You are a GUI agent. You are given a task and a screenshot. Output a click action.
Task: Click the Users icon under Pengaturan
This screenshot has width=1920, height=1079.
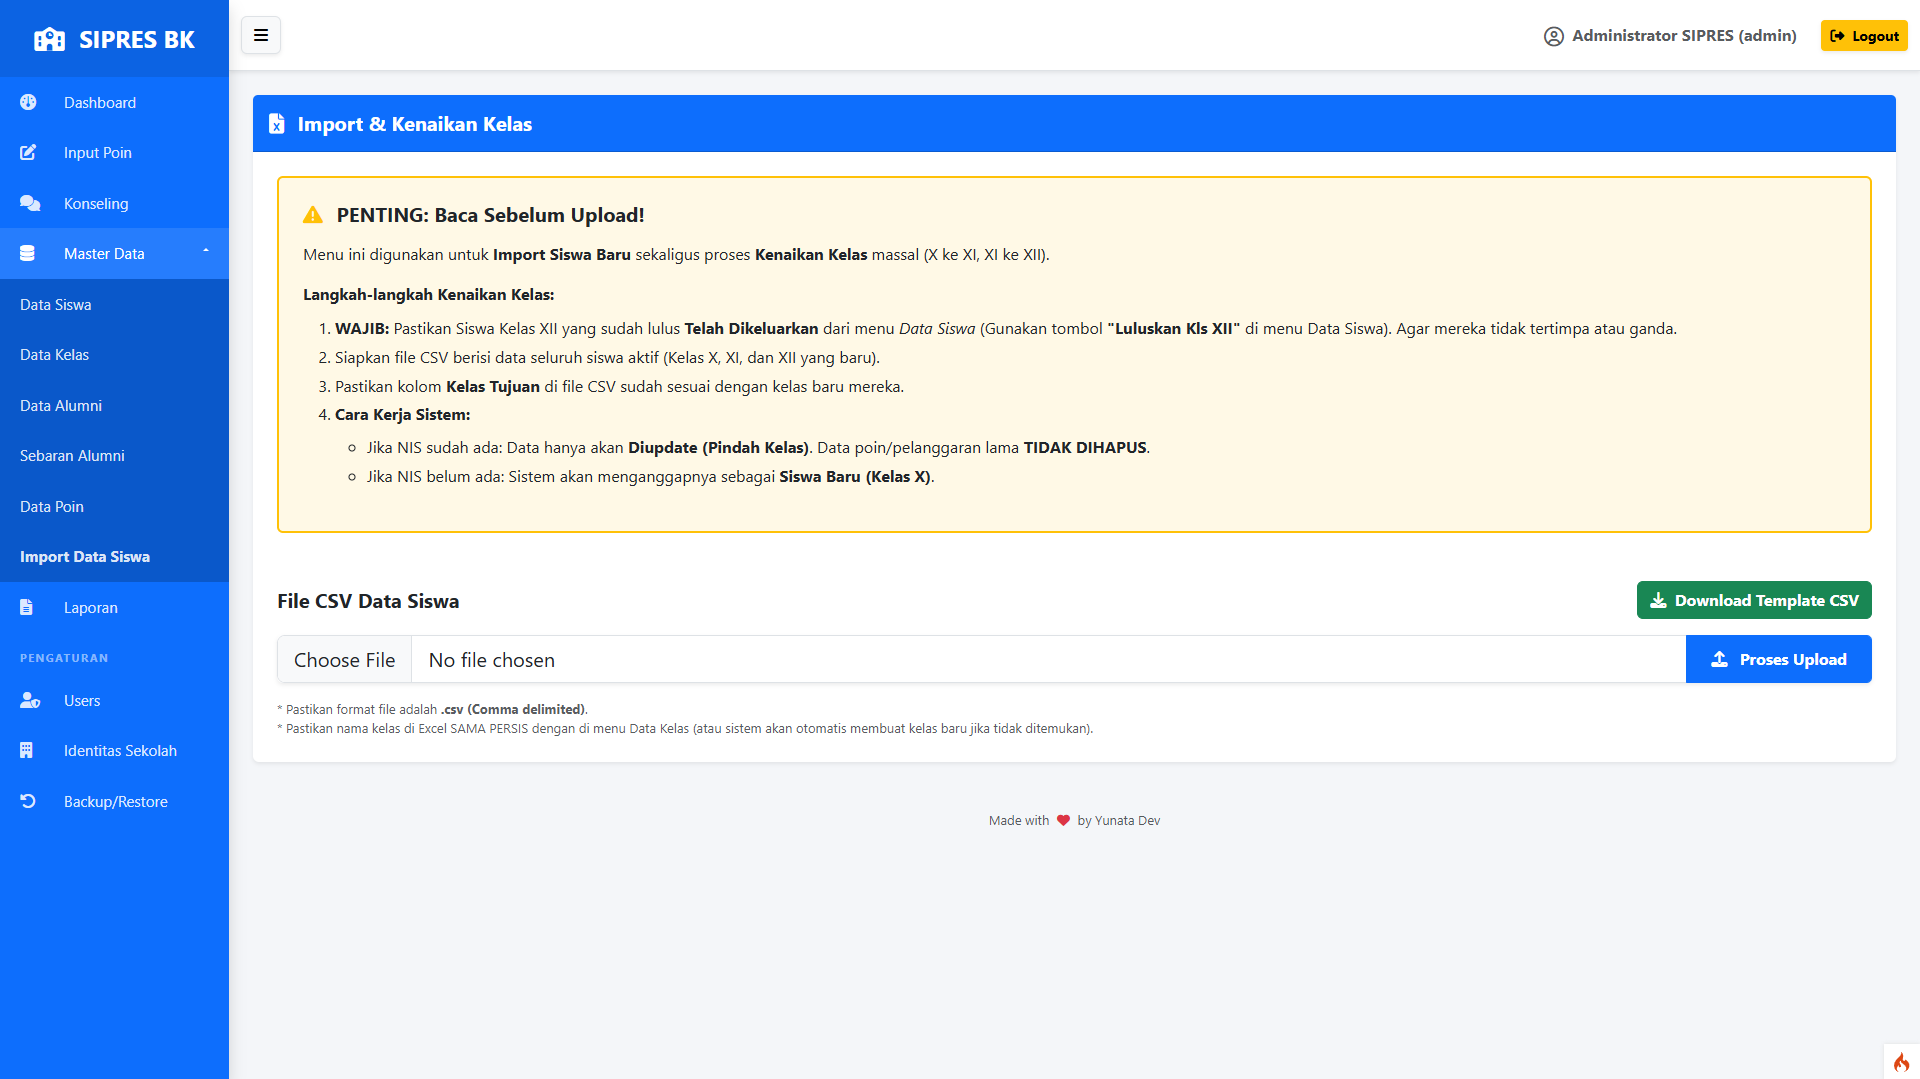point(30,701)
